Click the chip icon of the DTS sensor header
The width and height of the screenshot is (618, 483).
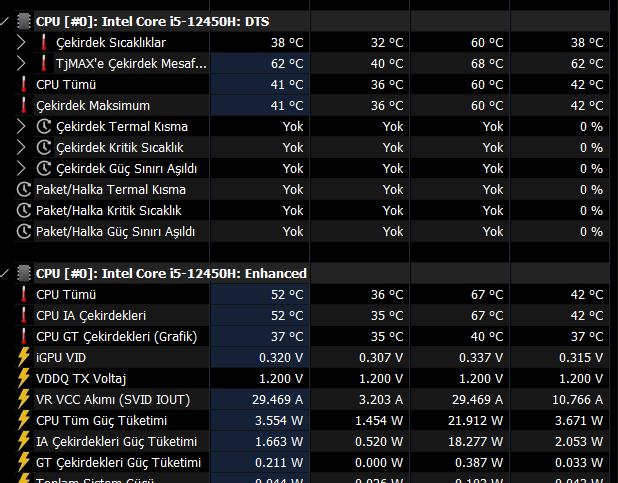click(24, 21)
